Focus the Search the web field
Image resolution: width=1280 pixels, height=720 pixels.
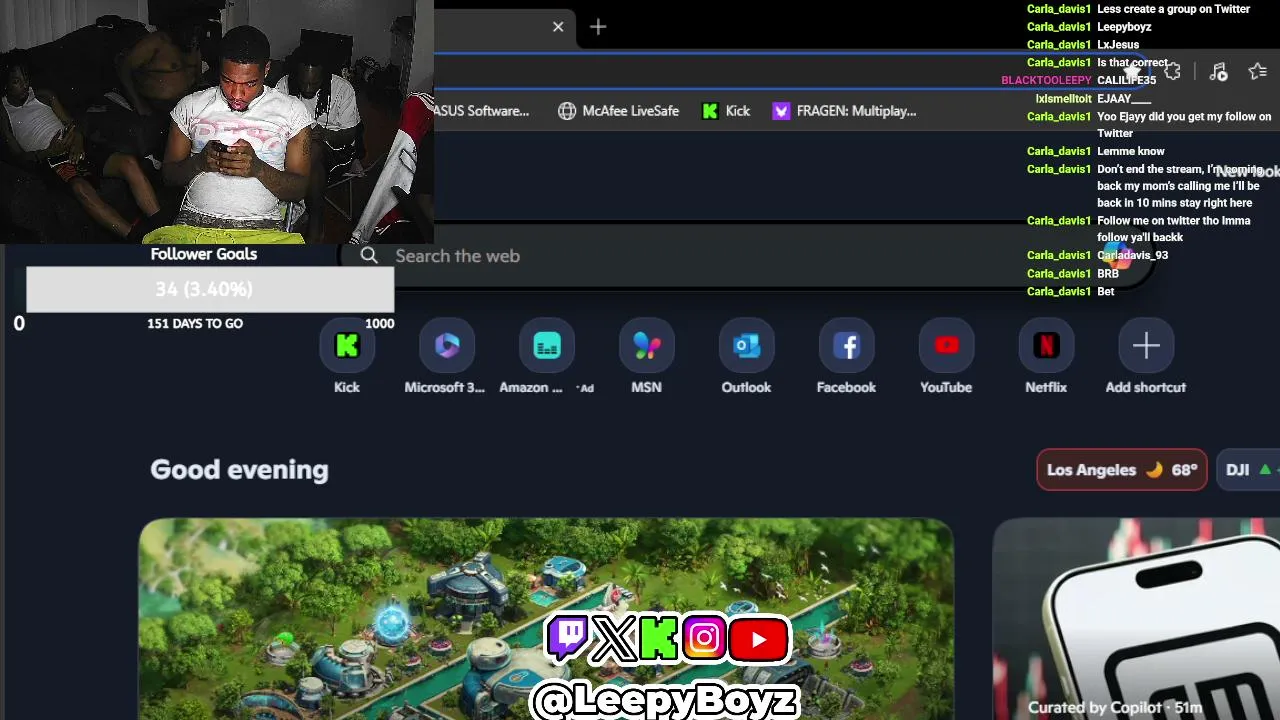pyautogui.click(x=745, y=256)
